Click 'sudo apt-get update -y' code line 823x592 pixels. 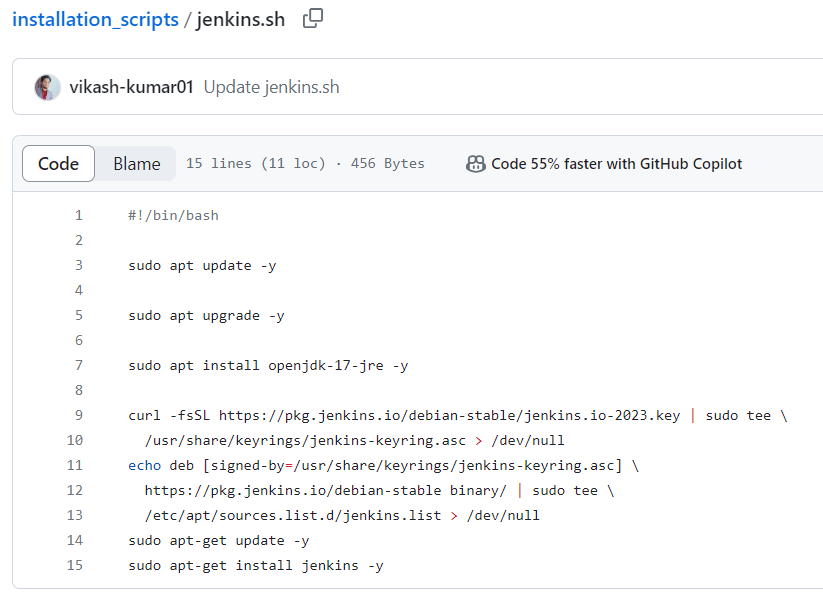[x=219, y=541]
